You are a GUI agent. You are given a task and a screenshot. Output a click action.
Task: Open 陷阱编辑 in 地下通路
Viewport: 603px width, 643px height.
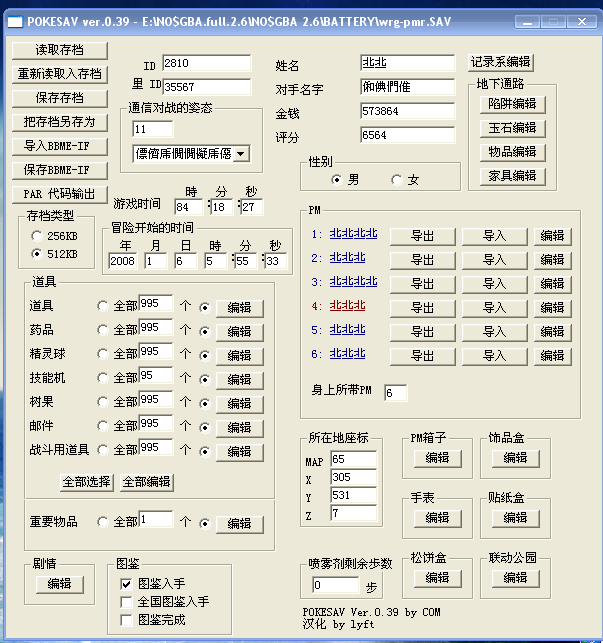[x=513, y=104]
